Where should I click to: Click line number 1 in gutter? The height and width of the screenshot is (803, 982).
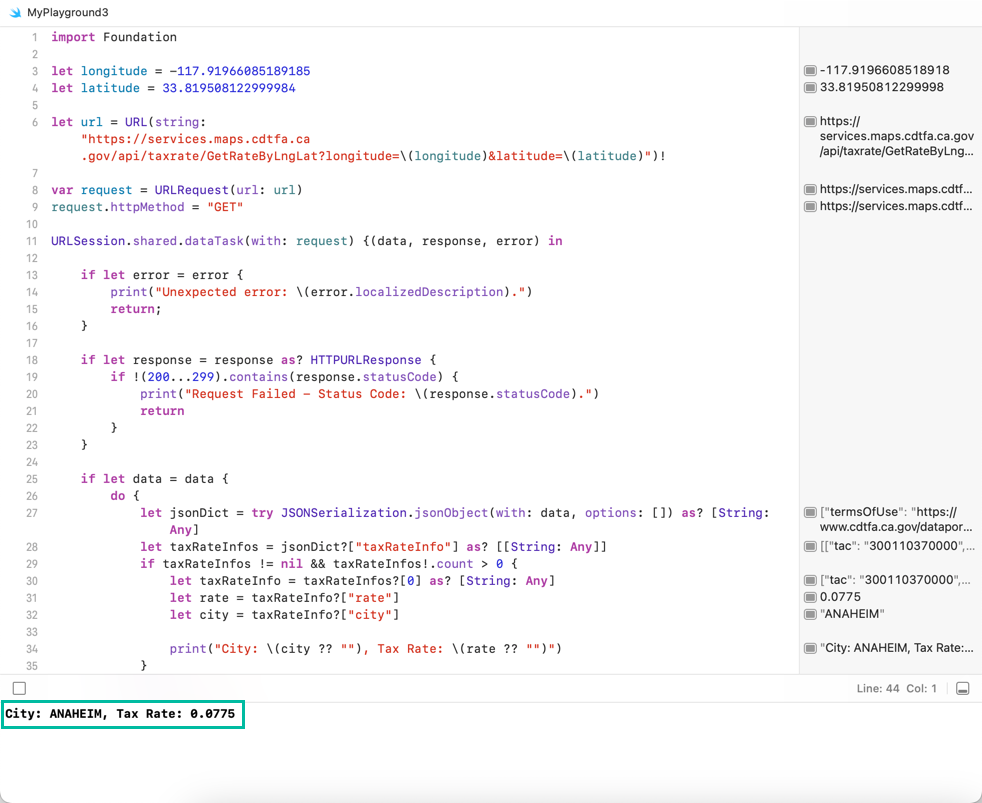pos(34,37)
